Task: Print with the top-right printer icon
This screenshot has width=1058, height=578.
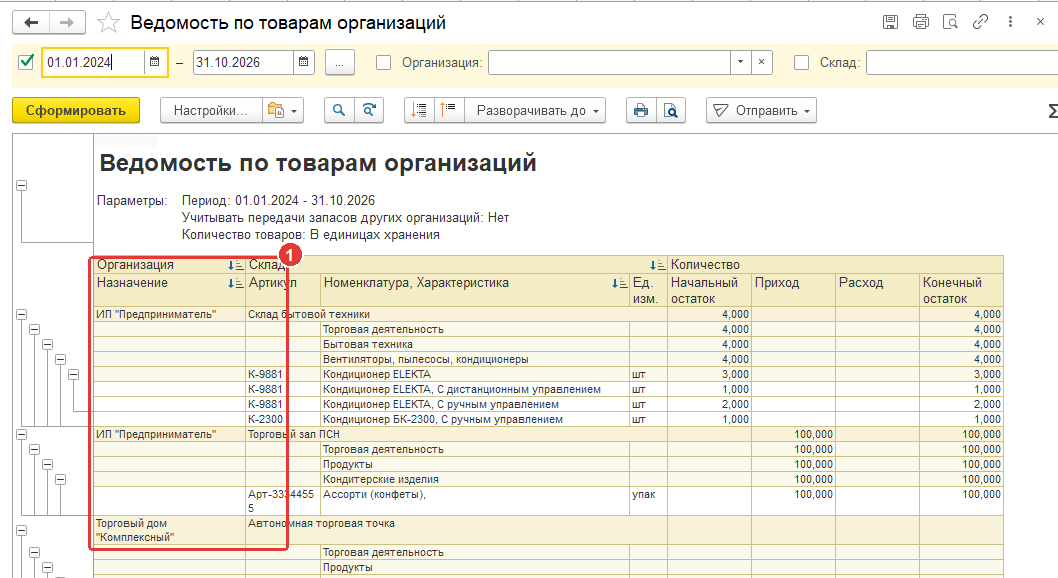Action: click(920, 22)
